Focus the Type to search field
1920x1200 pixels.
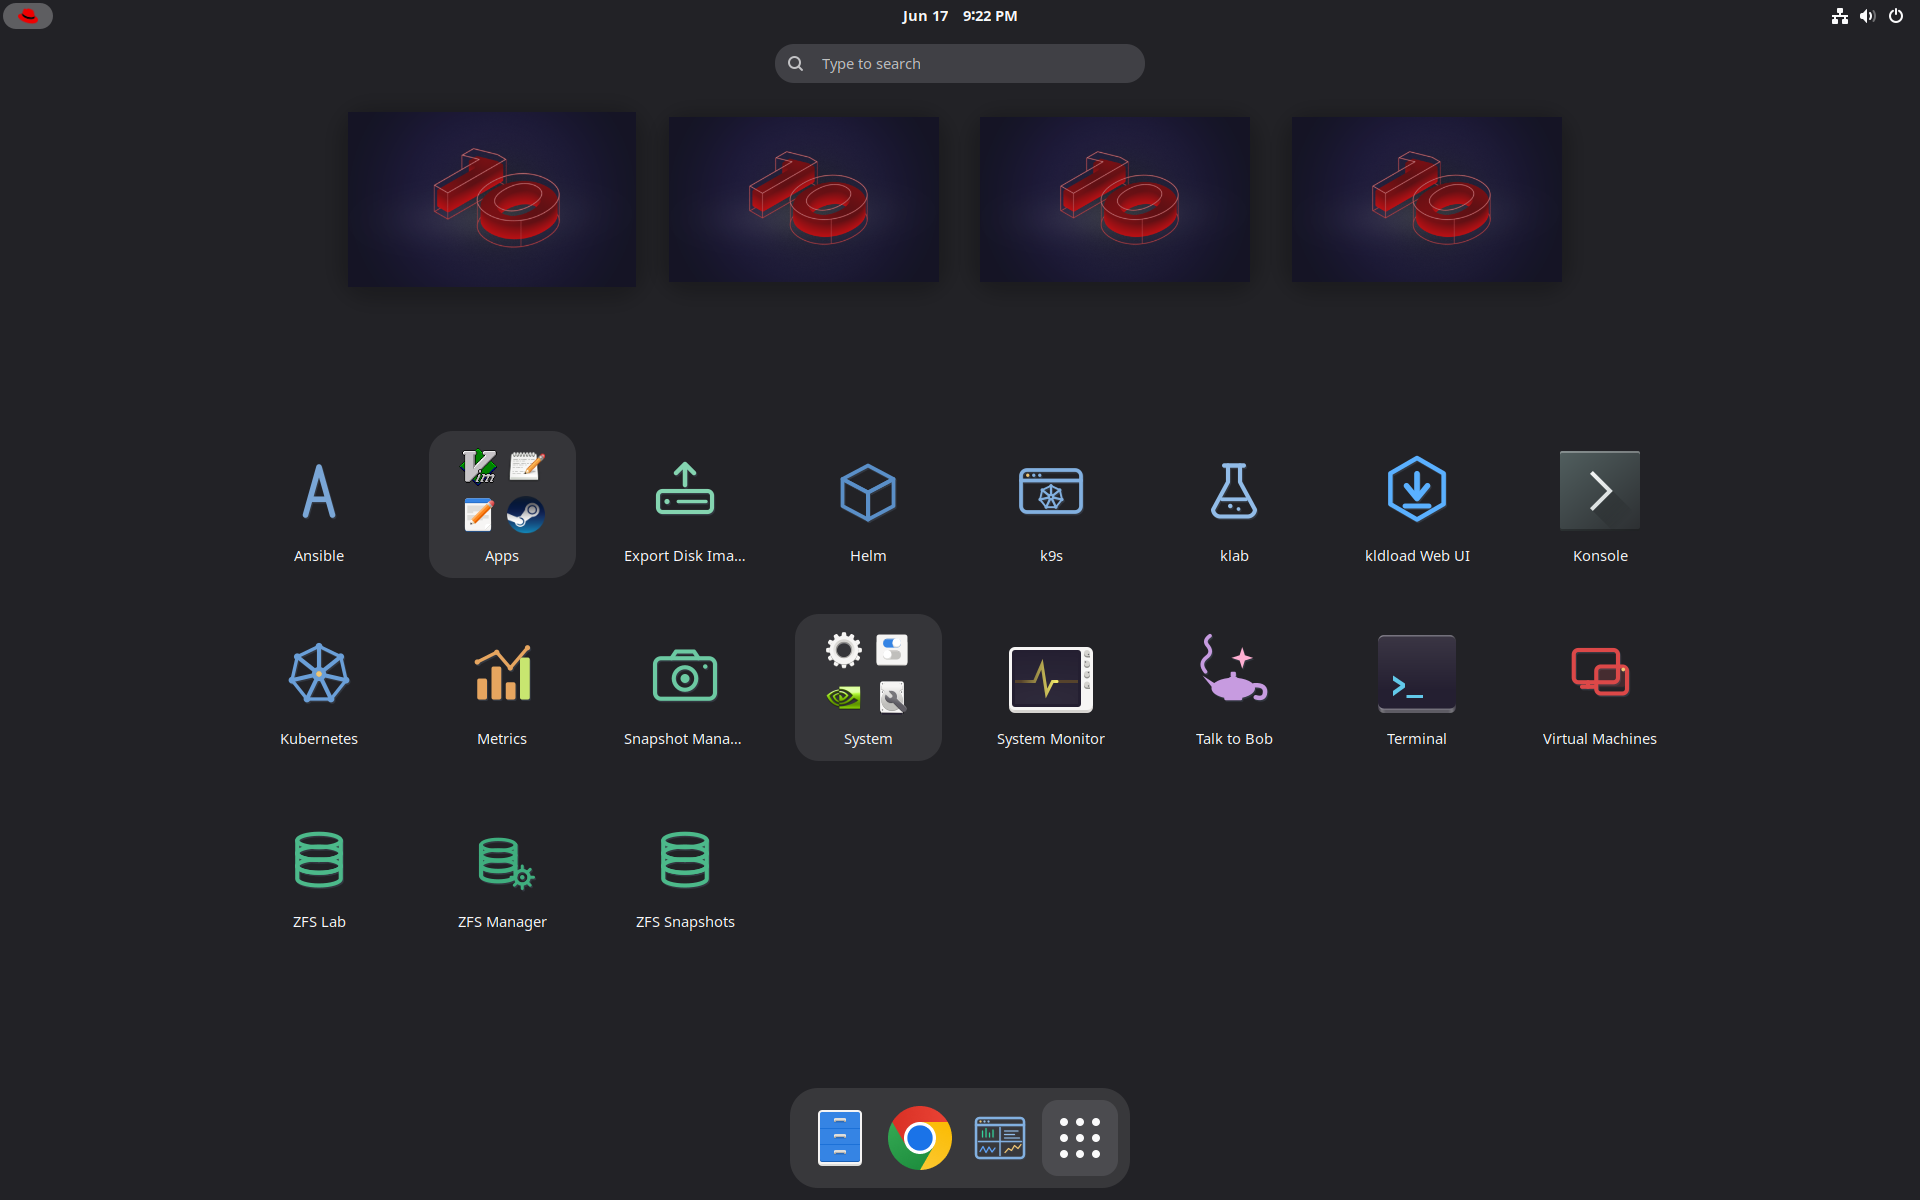(960, 63)
